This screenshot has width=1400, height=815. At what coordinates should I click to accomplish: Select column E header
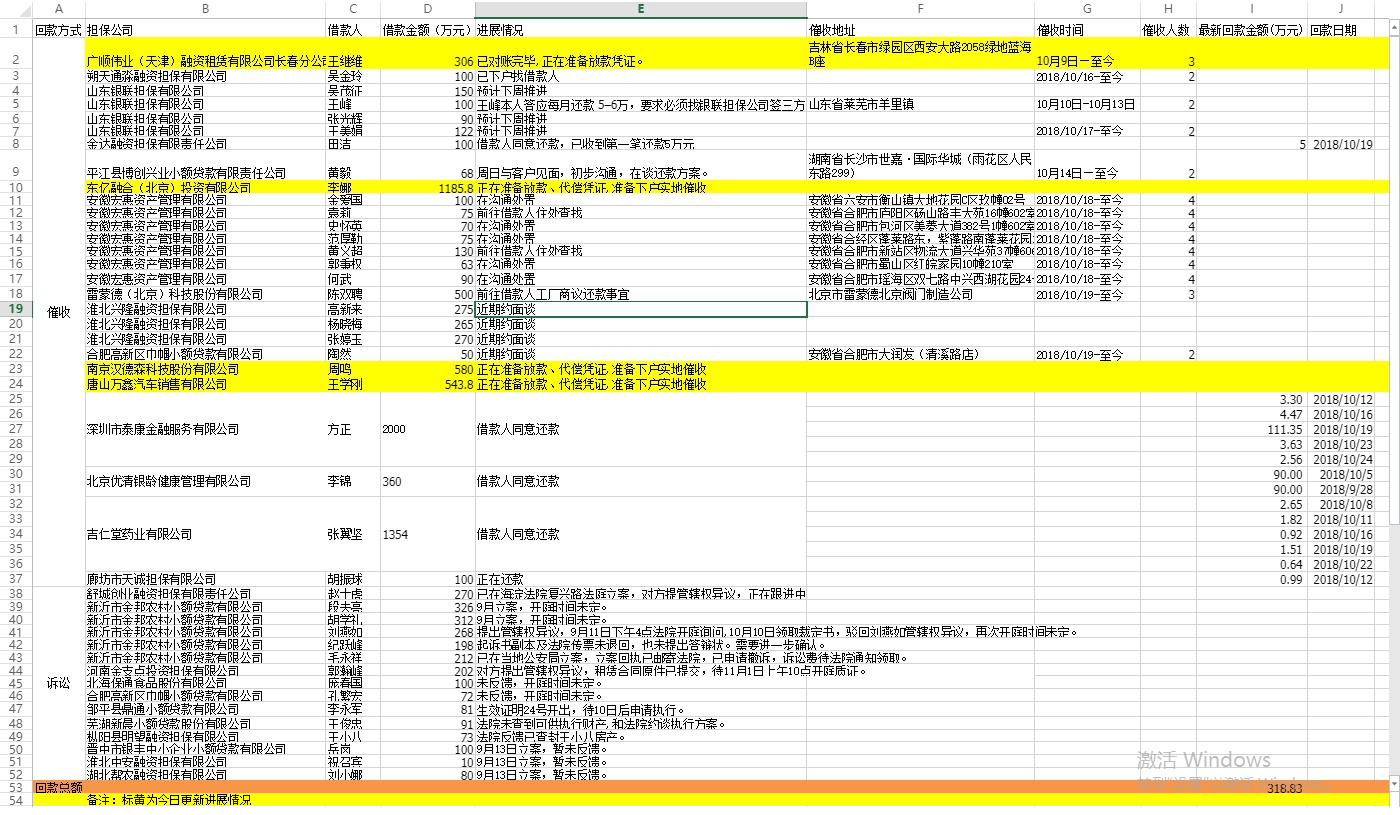(640, 9)
